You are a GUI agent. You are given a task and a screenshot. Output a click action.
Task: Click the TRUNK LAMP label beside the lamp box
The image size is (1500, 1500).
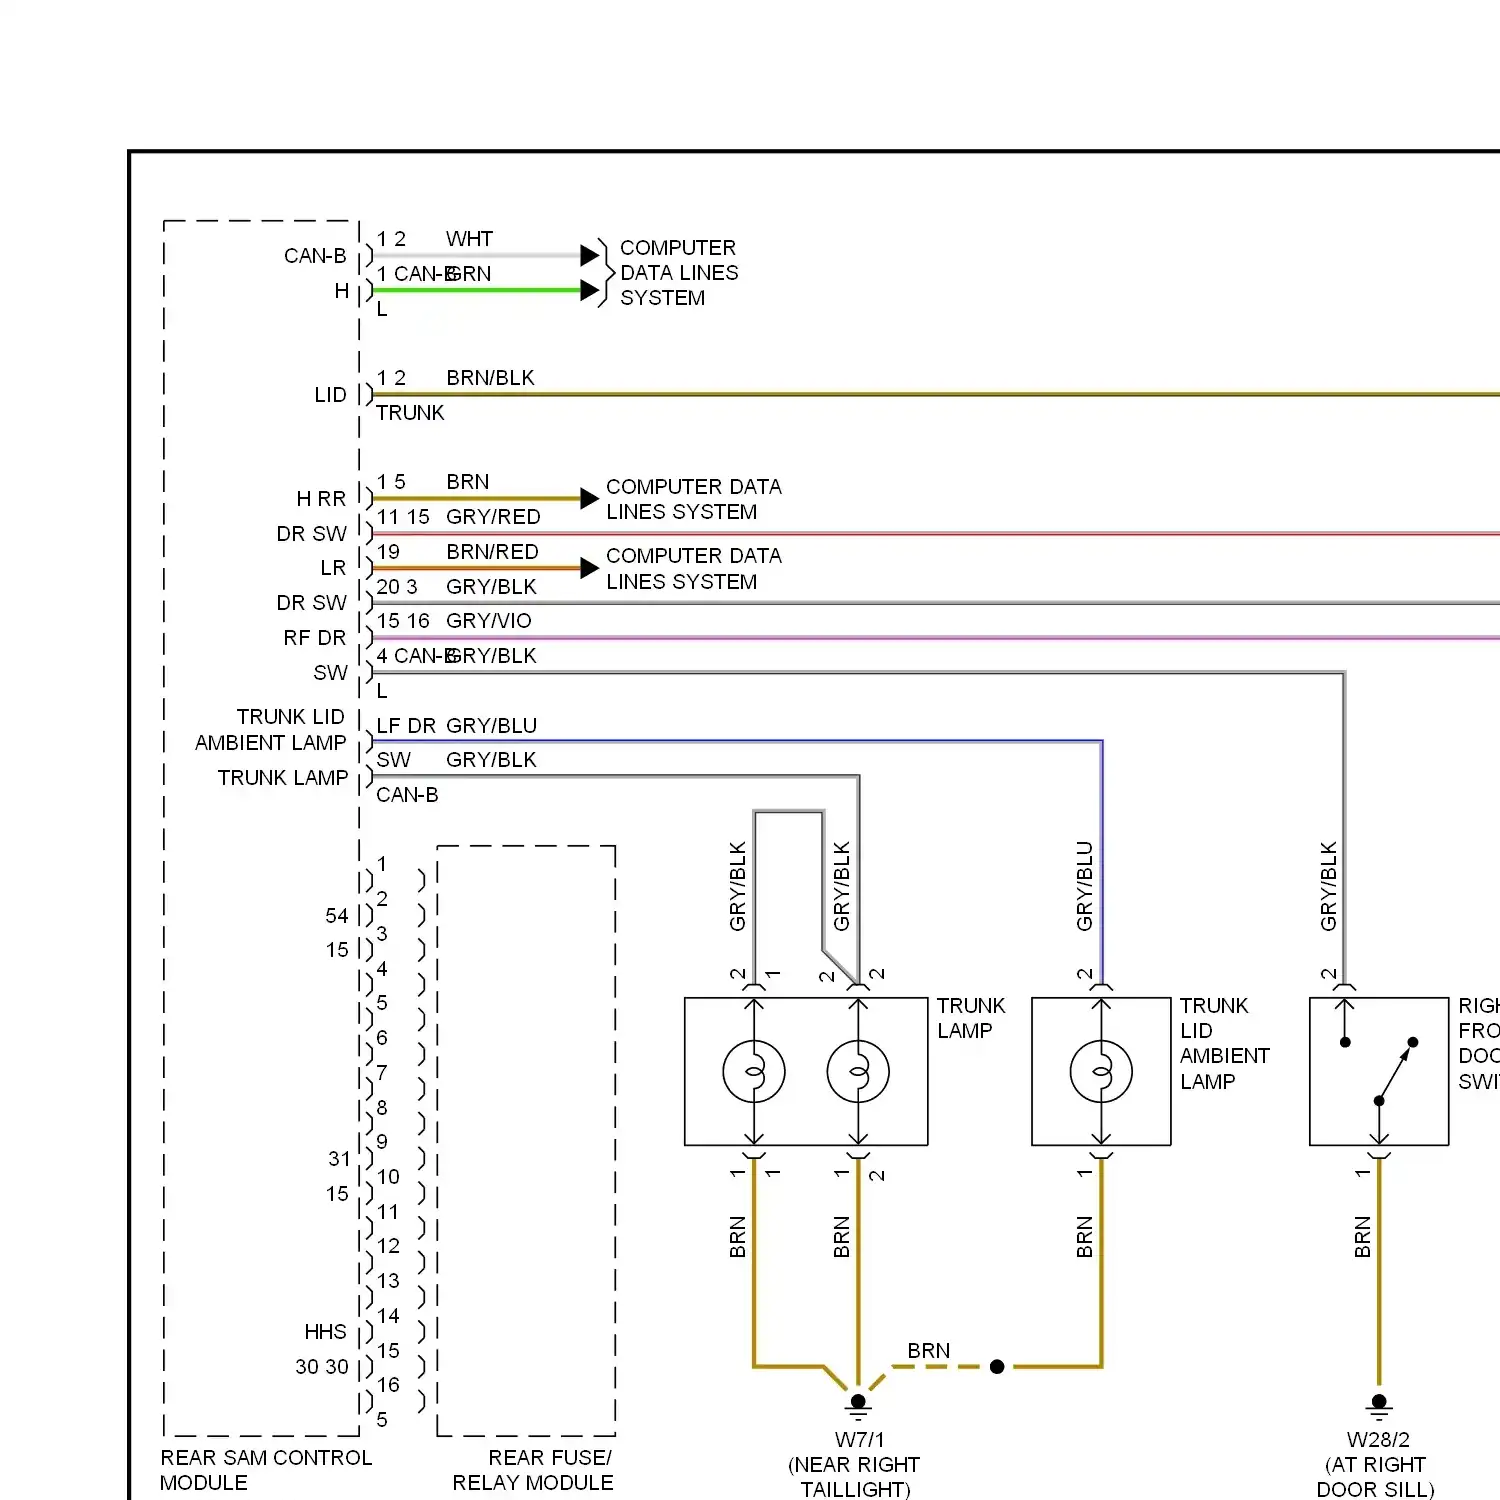pyautogui.click(x=971, y=1018)
